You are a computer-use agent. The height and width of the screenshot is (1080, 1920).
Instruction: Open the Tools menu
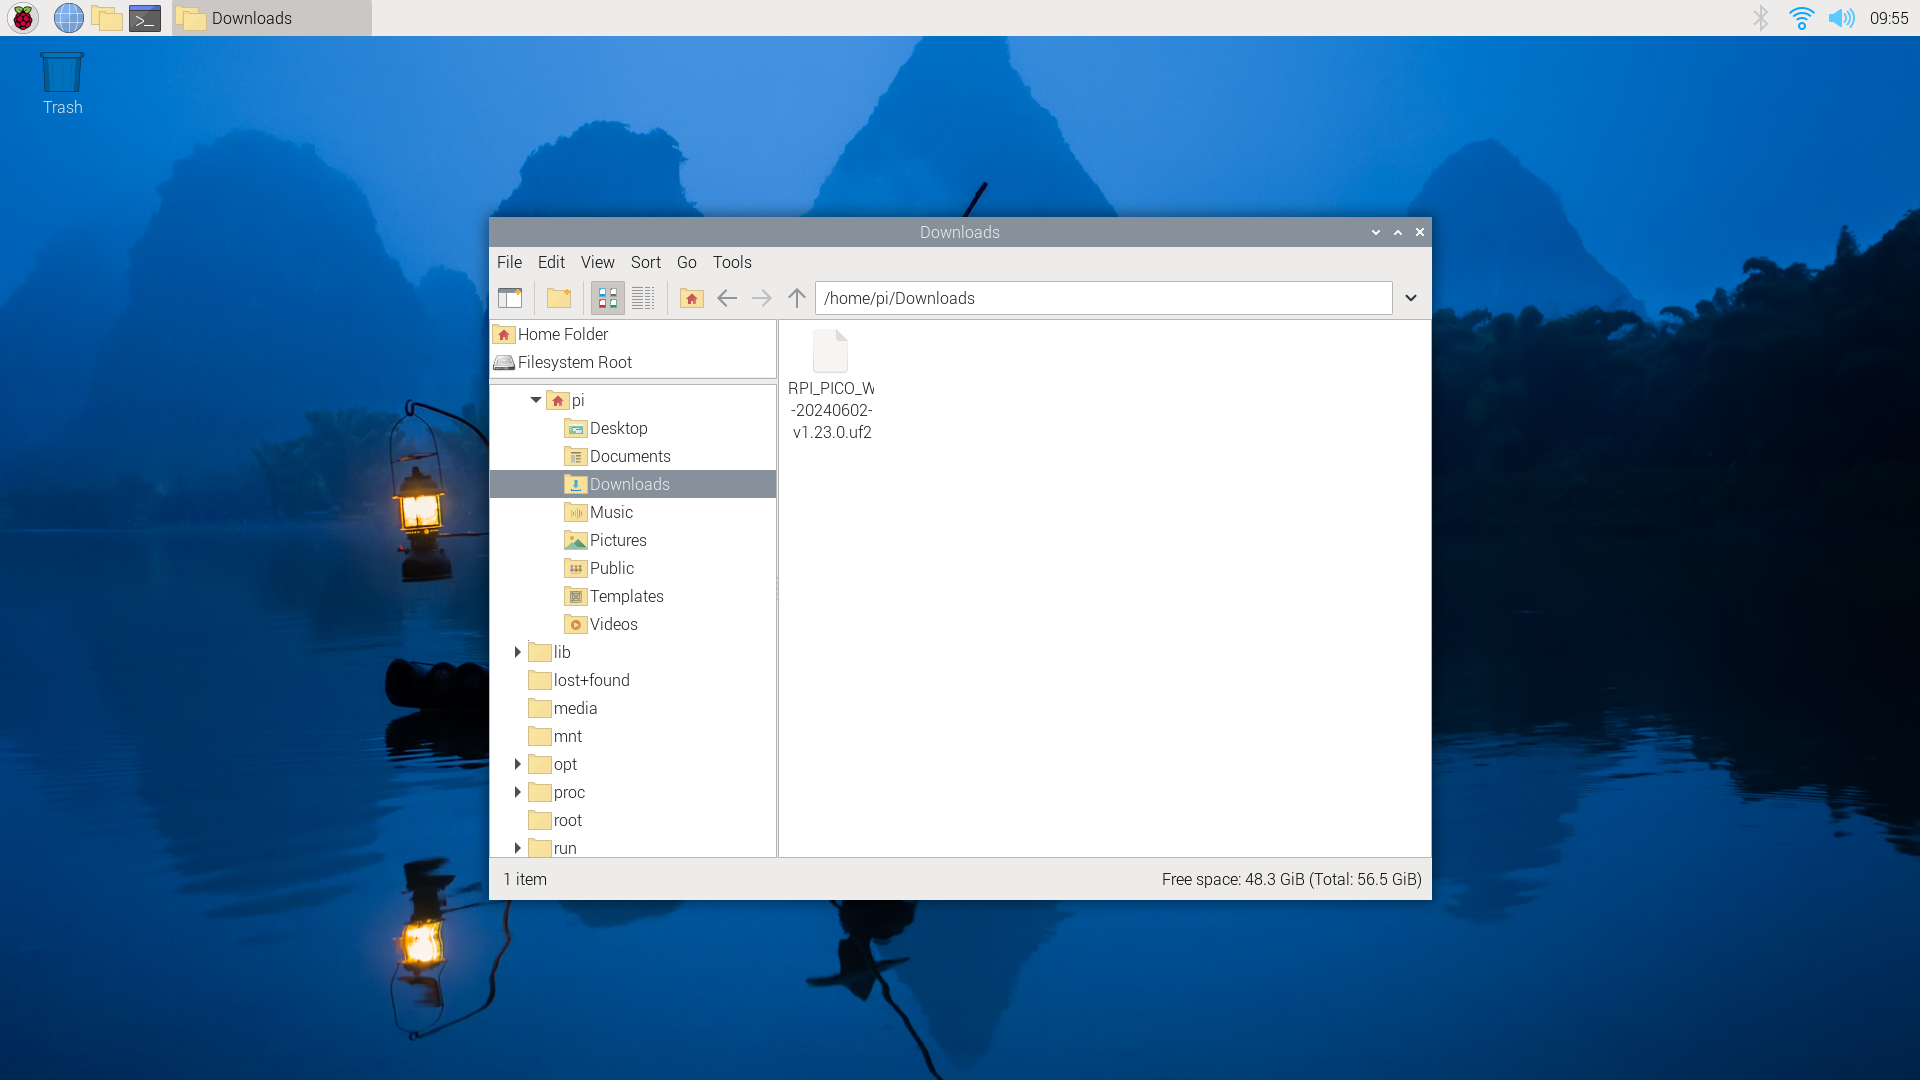click(731, 262)
